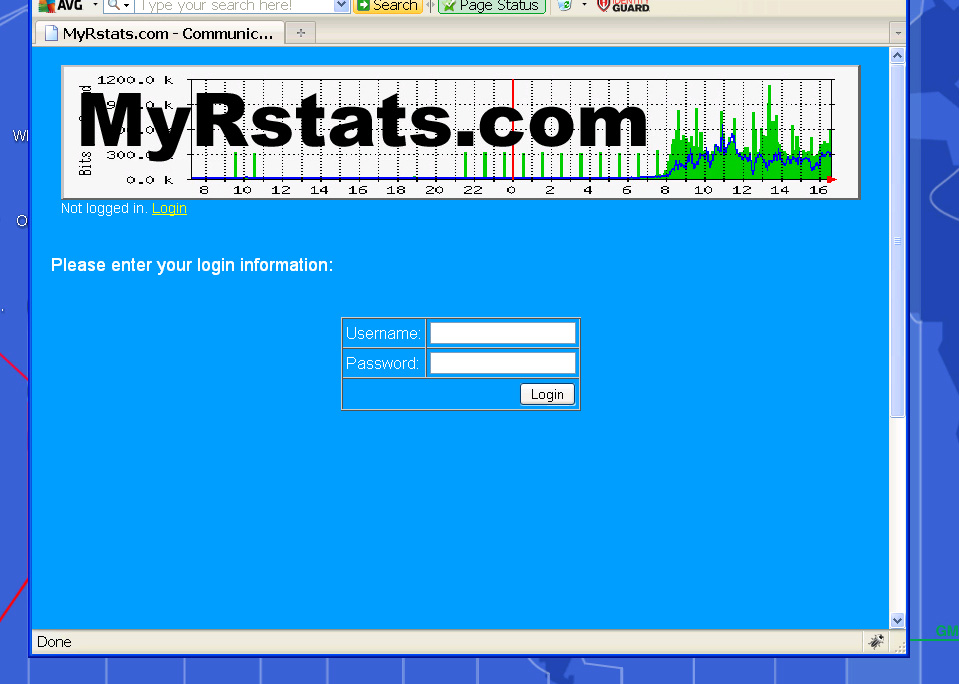Screen dimensions: 959x684
Task: Click the AVG toolbar logo
Action: [61, 6]
